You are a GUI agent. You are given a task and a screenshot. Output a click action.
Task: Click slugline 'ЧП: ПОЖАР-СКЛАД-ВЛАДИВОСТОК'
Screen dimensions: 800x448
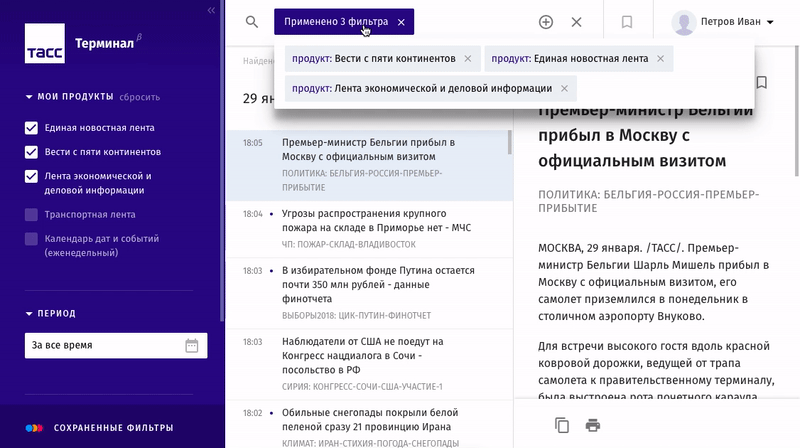coord(349,244)
